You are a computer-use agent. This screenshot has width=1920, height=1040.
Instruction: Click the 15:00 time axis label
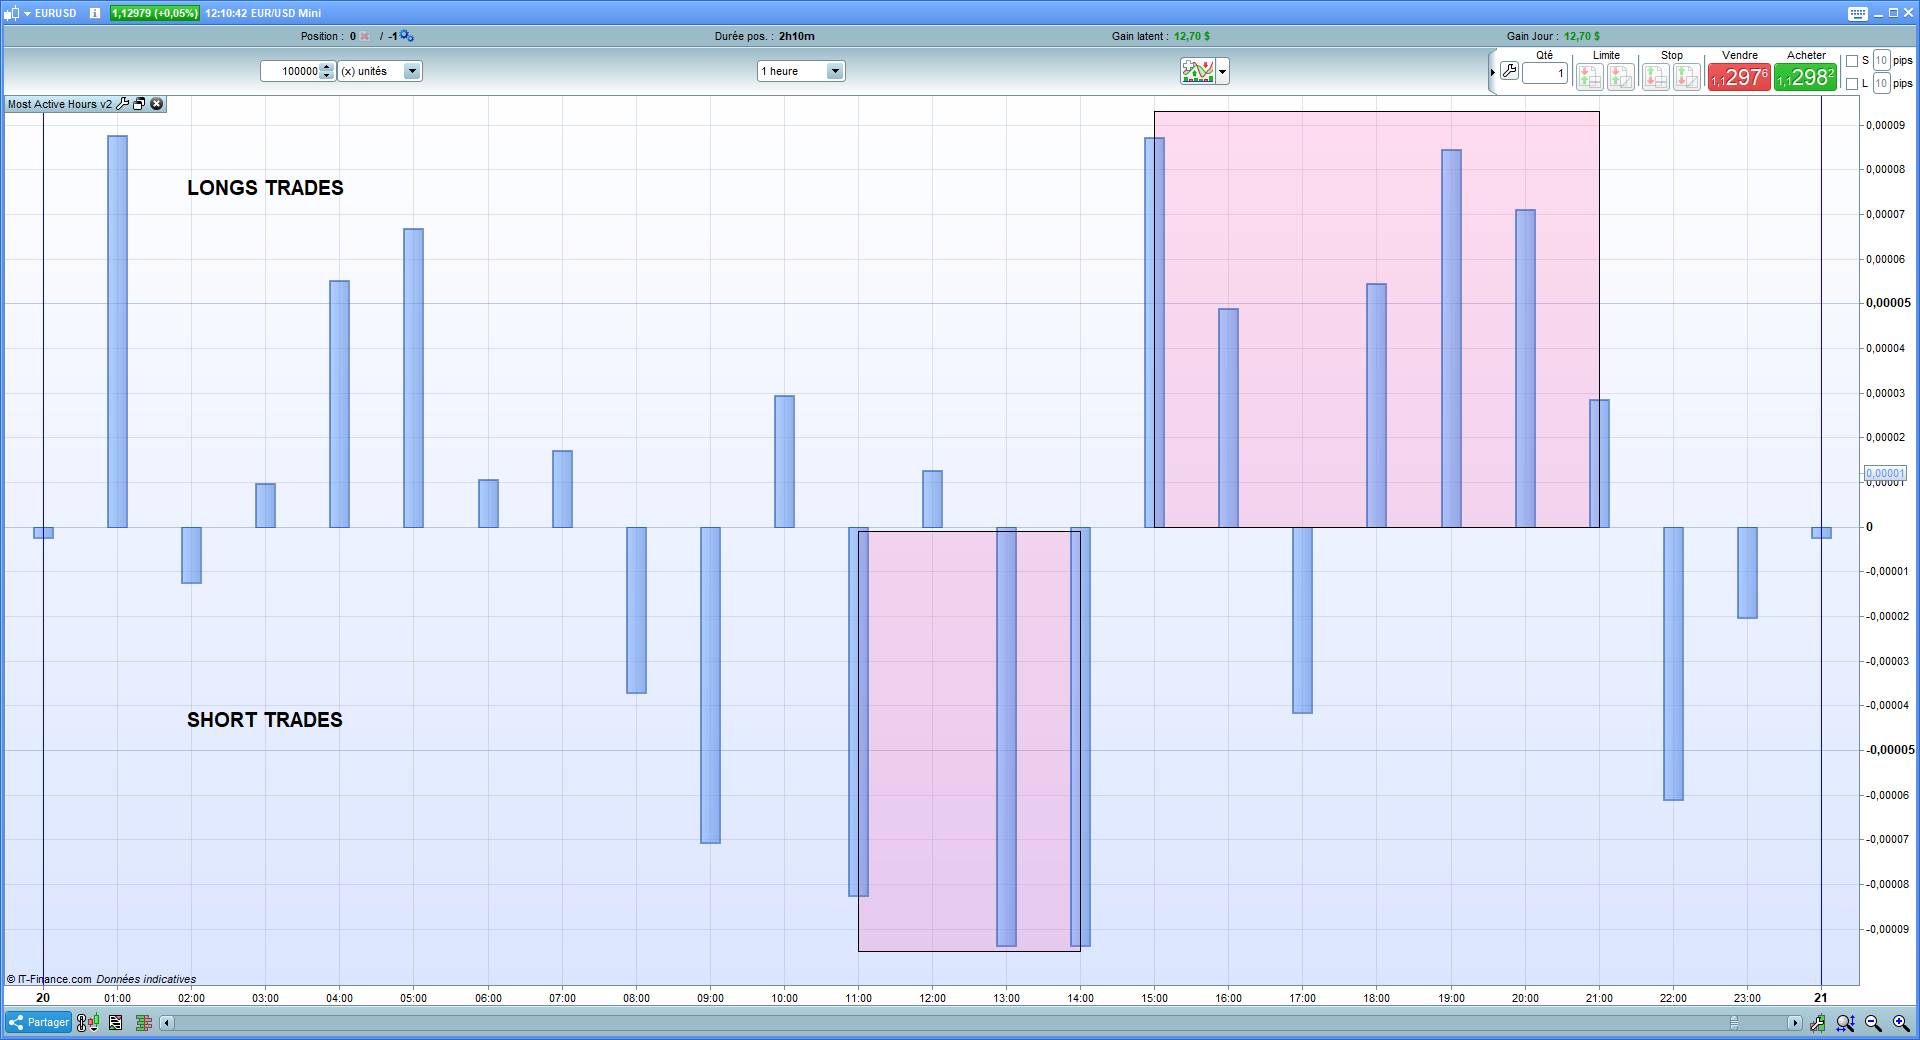pyautogui.click(x=1154, y=998)
